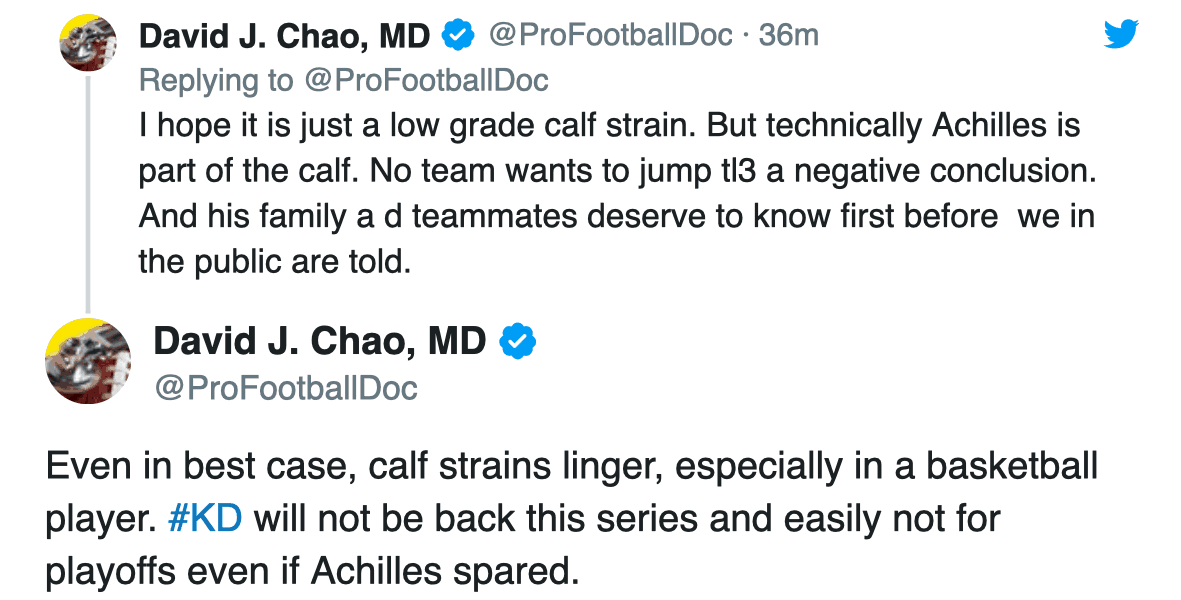Image resolution: width=1181 pixels, height=600 pixels.
Task: Open David J. Chao, MD name in the main tweet
Action: [320, 343]
